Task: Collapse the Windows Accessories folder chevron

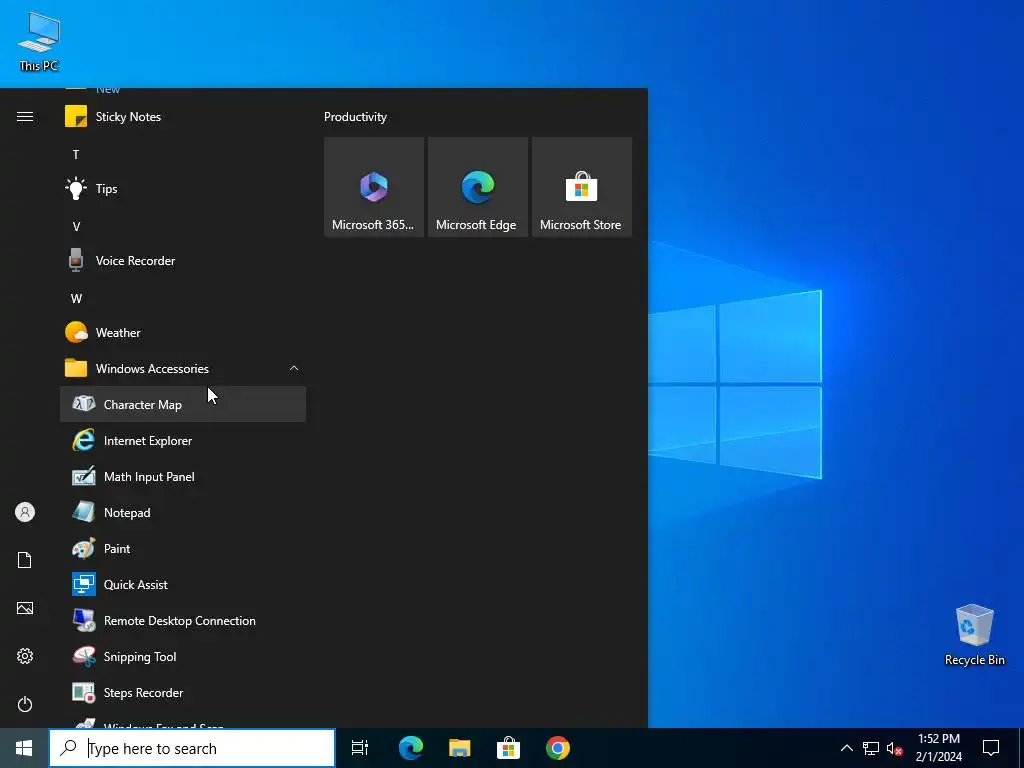Action: pos(294,368)
